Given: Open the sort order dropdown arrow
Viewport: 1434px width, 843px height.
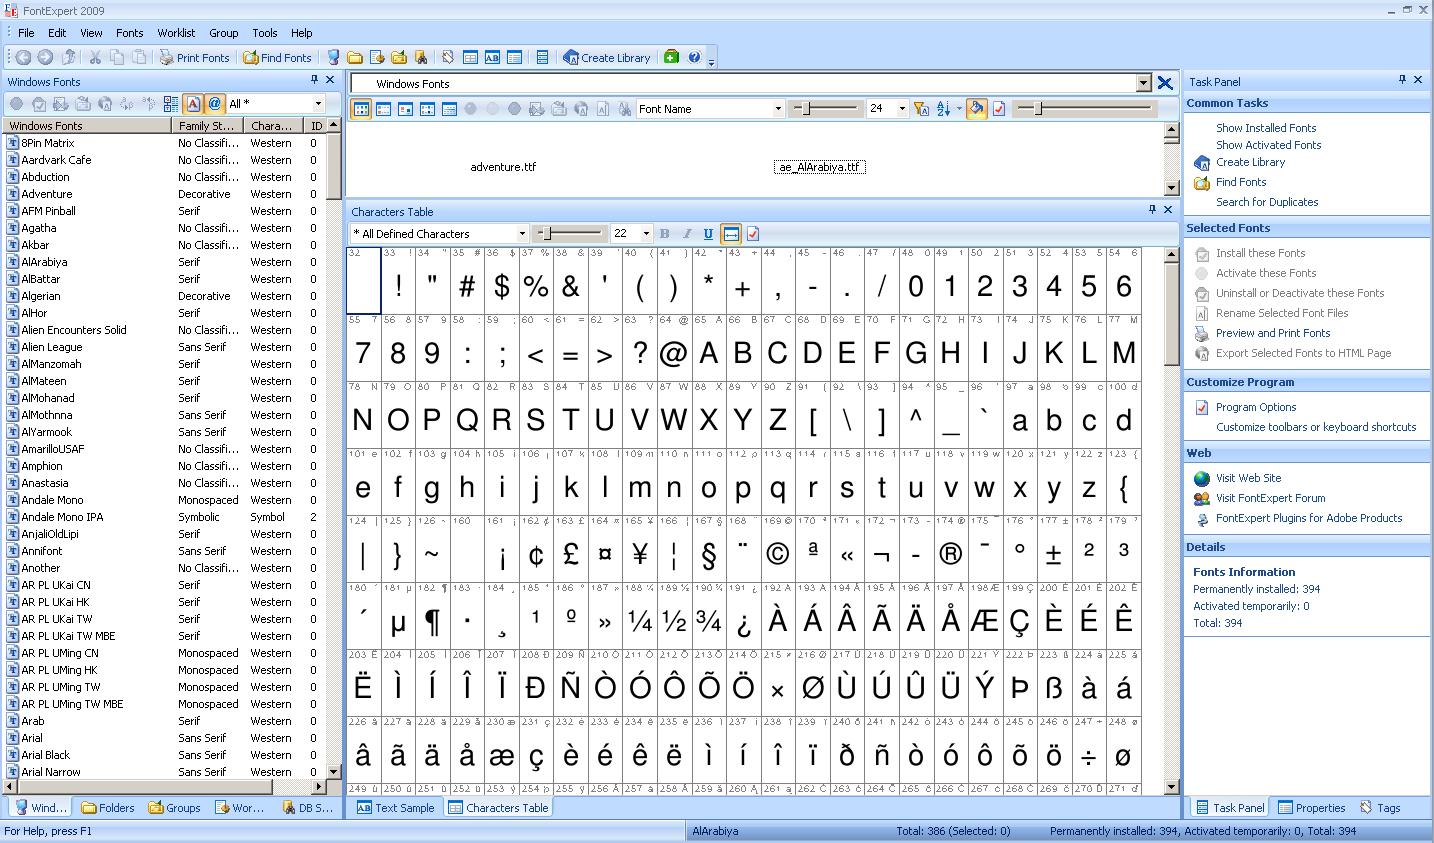Looking at the screenshot, I should tap(958, 109).
